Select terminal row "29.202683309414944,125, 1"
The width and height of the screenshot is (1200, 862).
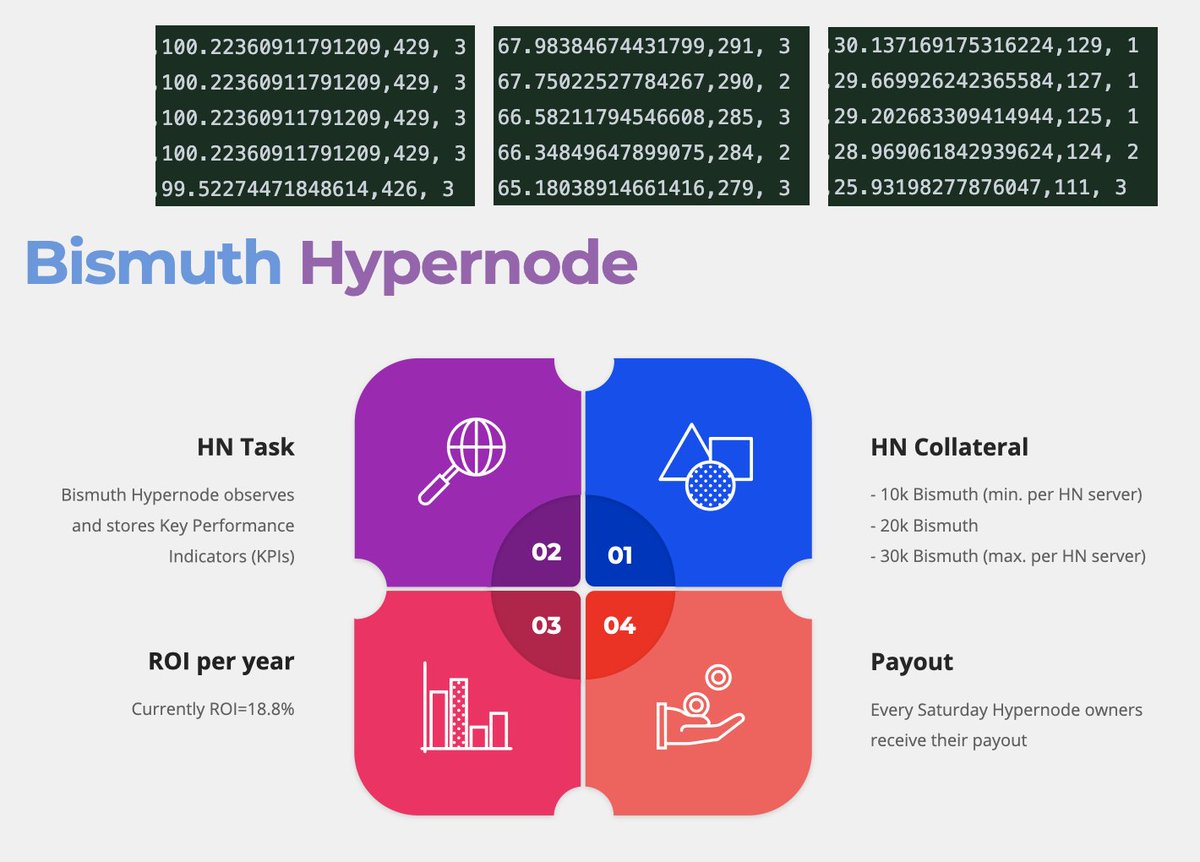(986, 117)
